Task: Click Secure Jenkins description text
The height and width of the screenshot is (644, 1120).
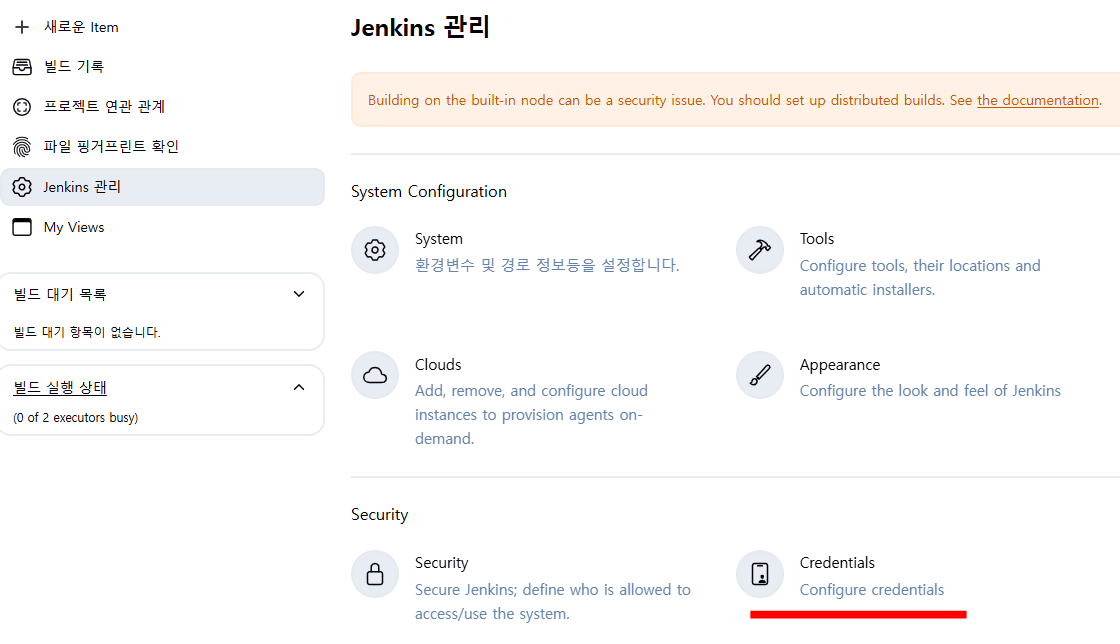Action: [553, 602]
